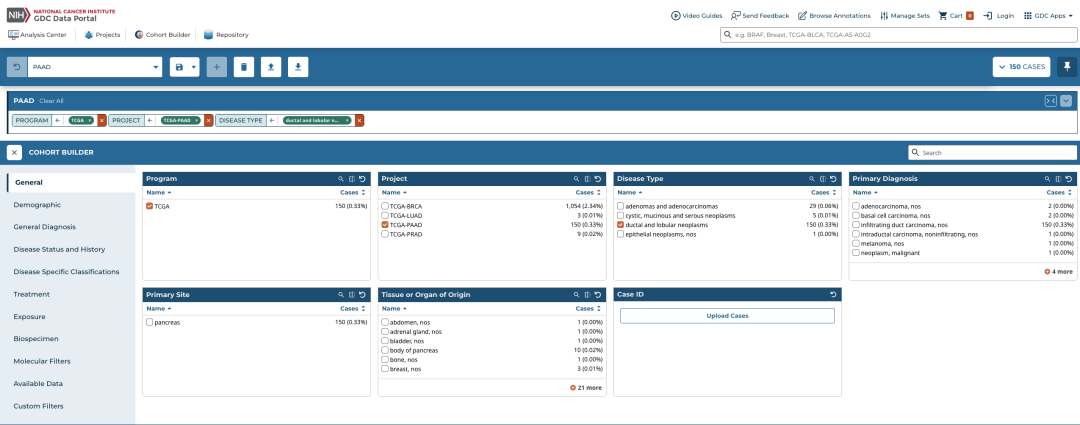Click the Cohort Builder search field
This screenshot has height=425, width=1080.
pyautogui.click(x=992, y=152)
